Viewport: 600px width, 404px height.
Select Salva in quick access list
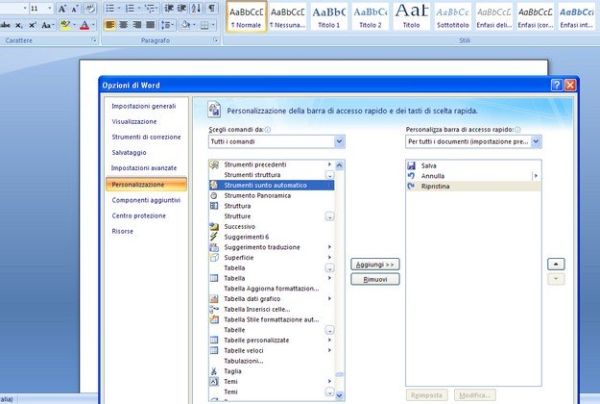429,165
